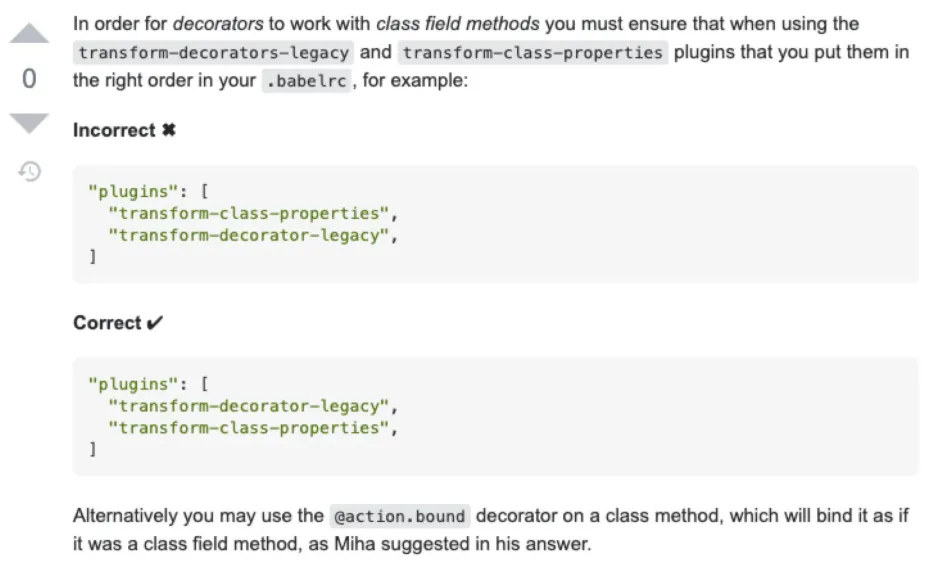
Task: Click the vote count number 0
Action: click(29, 80)
